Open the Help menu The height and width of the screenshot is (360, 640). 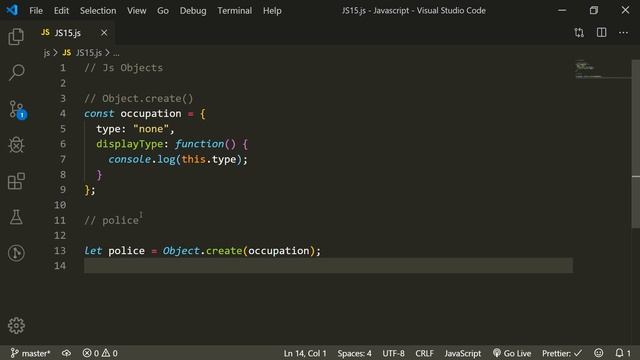[x=272, y=11]
